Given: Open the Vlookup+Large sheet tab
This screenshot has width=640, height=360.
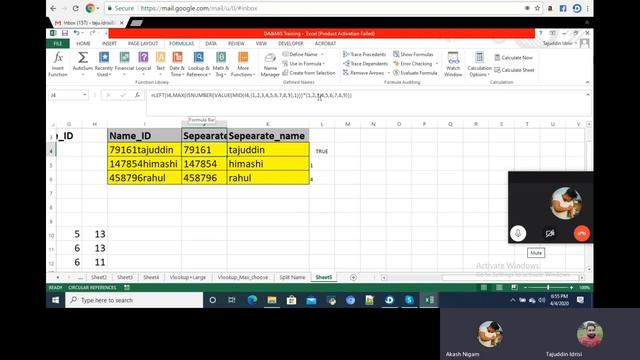Looking at the screenshot, I should [188, 278].
